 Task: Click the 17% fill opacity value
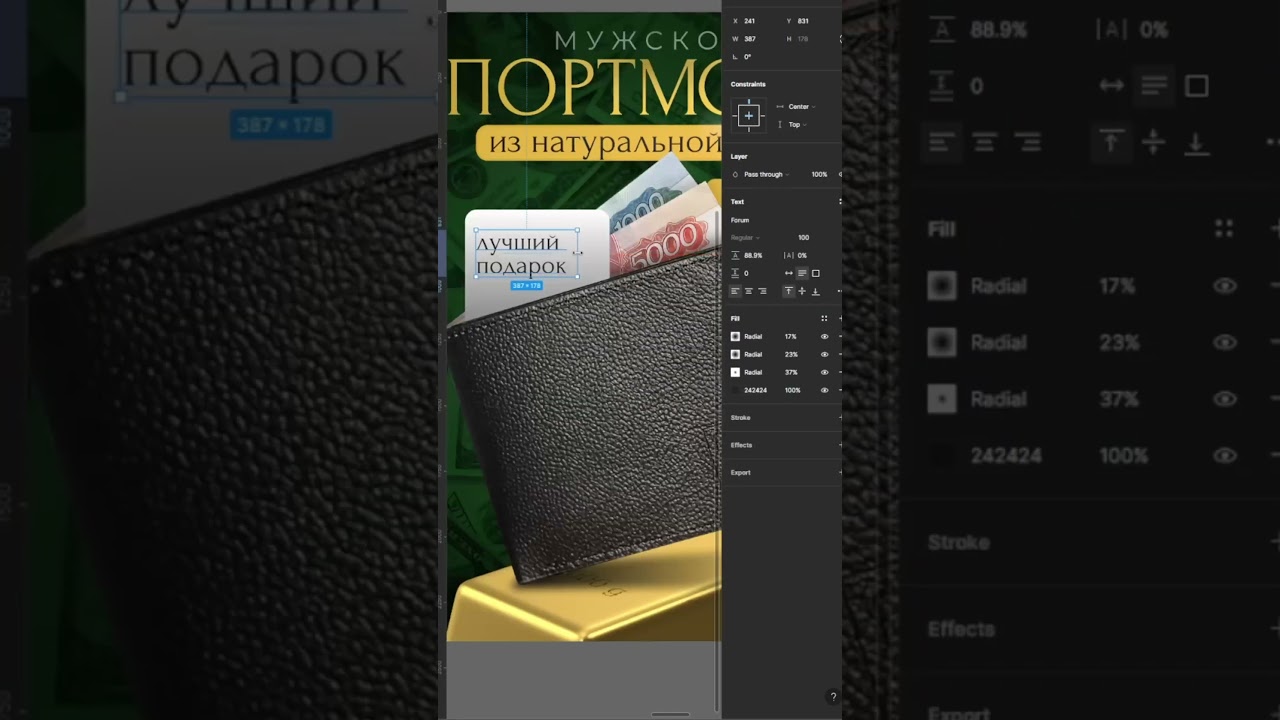coord(790,337)
